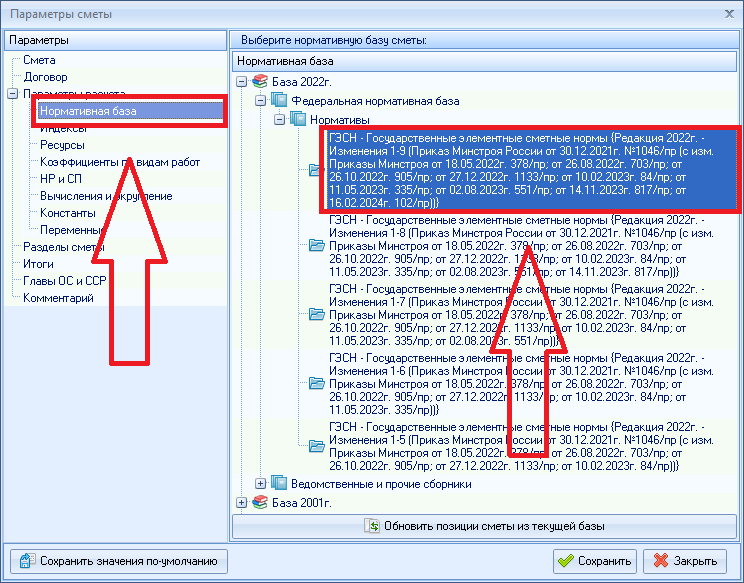Click the folder icon of ГЭСН Изменения 1-5

point(316,445)
